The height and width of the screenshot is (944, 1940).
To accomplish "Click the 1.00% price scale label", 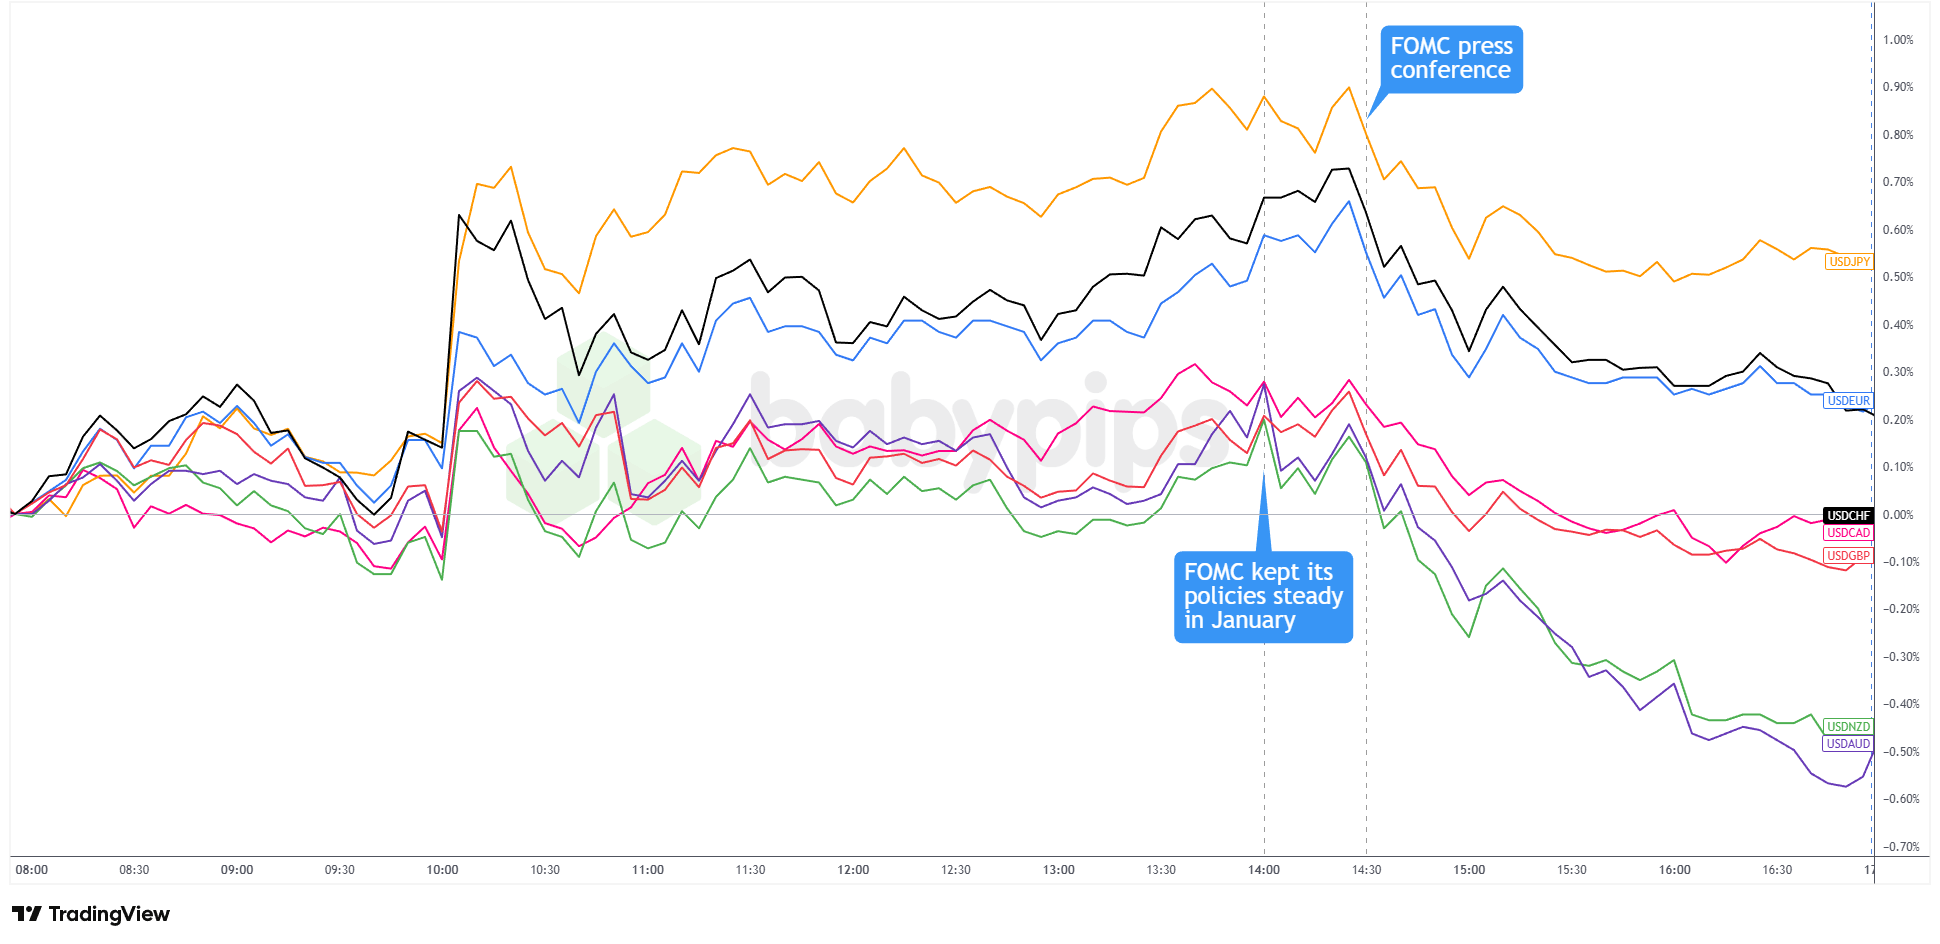I will click(1898, 40).
